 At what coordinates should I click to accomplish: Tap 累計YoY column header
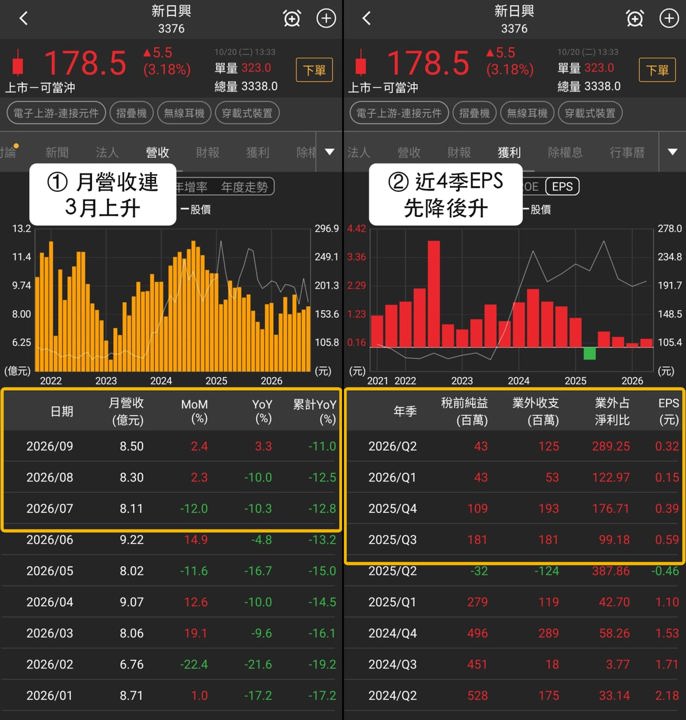[x=315, y=411]
